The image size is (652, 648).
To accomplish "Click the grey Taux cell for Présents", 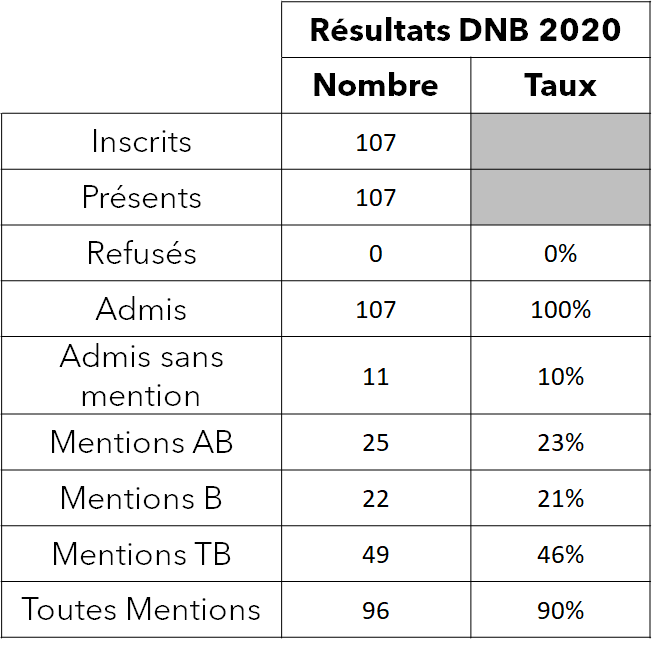I will tap(560, 197).
